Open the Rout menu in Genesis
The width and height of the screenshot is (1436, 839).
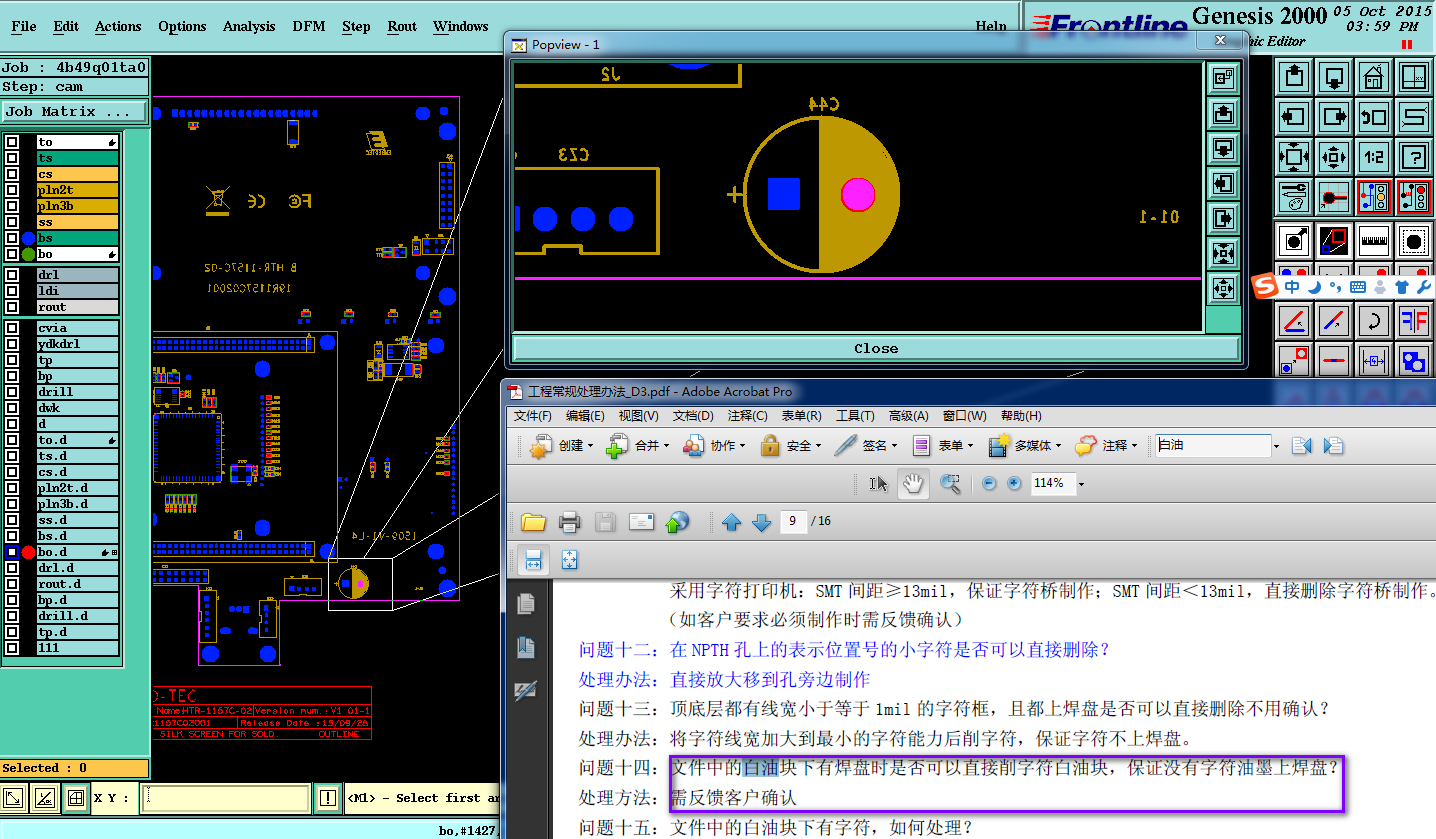(402, 27)
